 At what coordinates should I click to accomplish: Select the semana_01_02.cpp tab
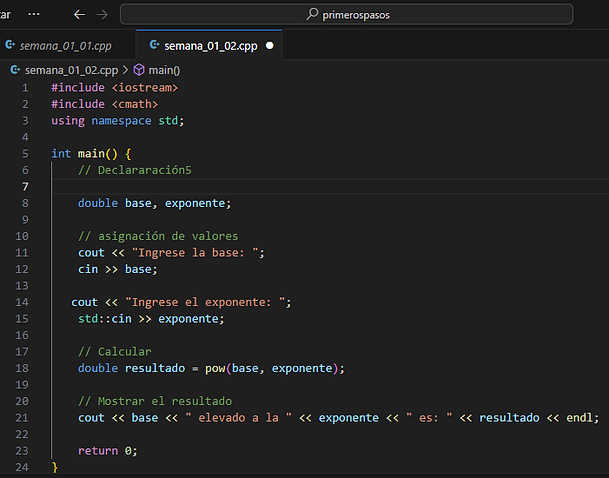click(x=211, y=46)
